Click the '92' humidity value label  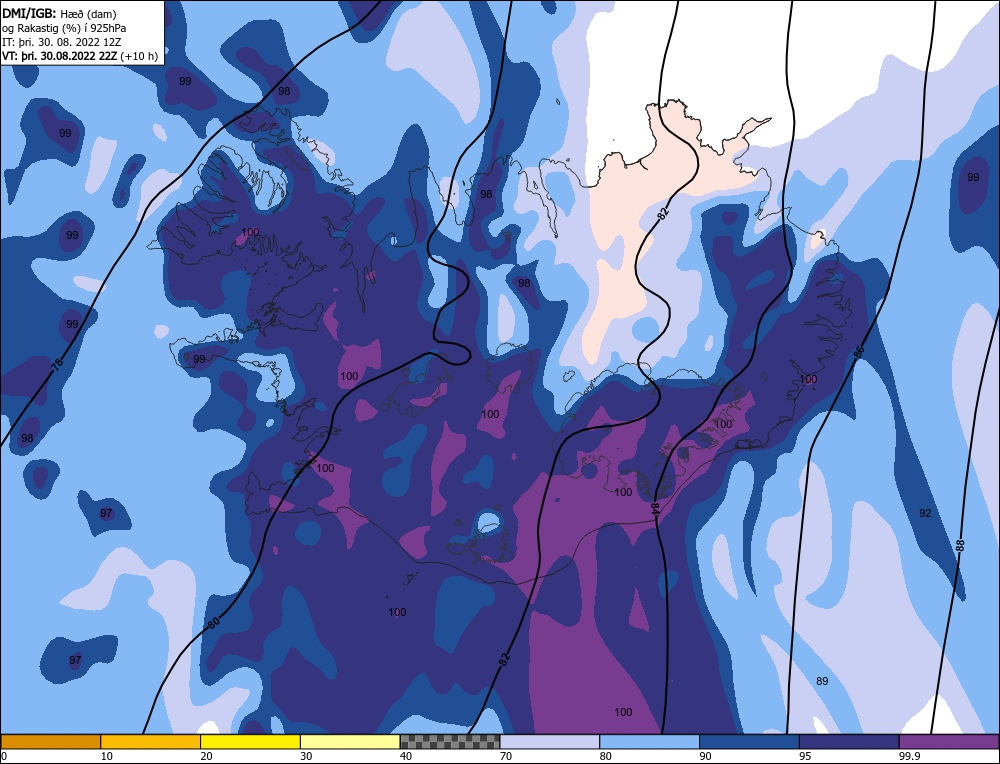point(925,513)
